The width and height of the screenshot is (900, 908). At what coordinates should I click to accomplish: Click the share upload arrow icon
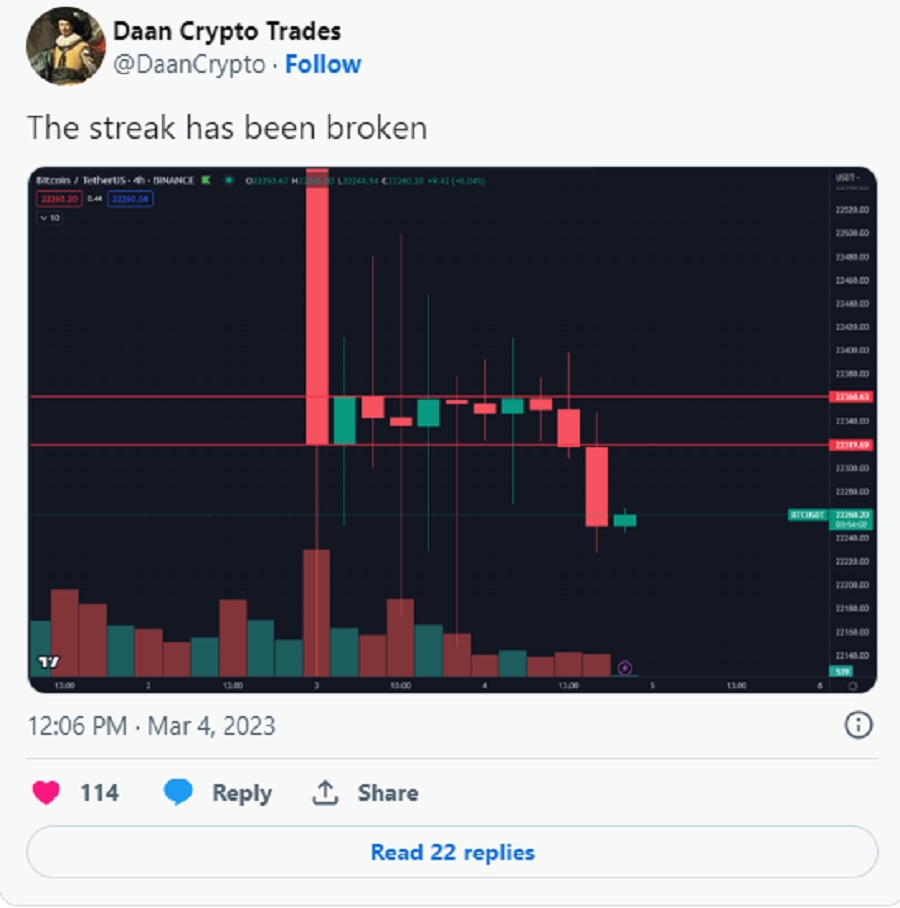[325, 792]
